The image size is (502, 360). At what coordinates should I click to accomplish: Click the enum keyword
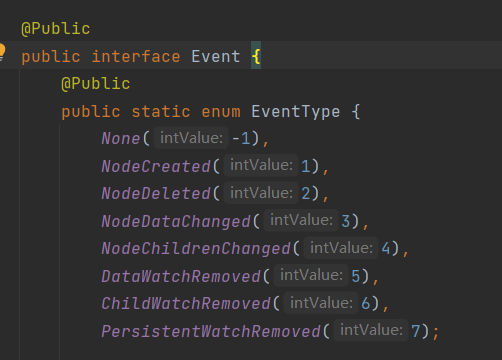pyautogui.click(x=221, y=111)
